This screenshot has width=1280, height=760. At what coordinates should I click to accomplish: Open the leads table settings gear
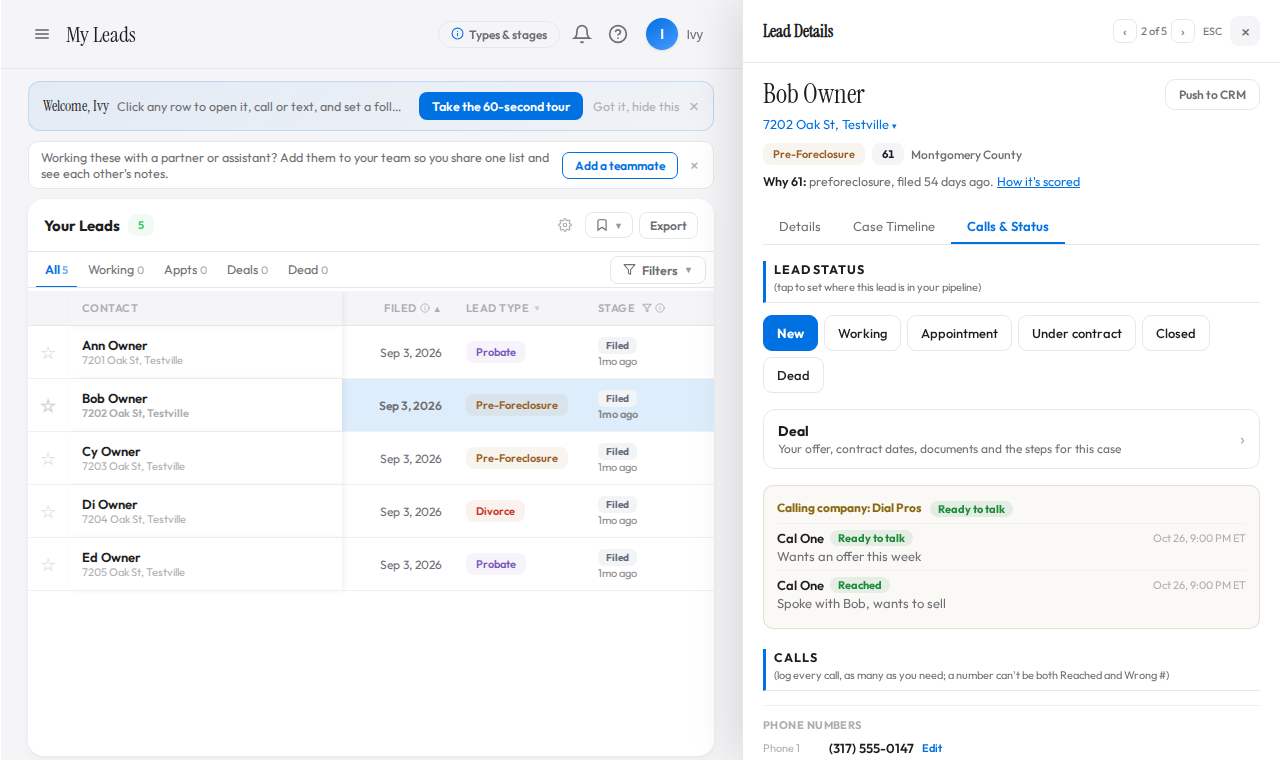[x=565, y=225]
